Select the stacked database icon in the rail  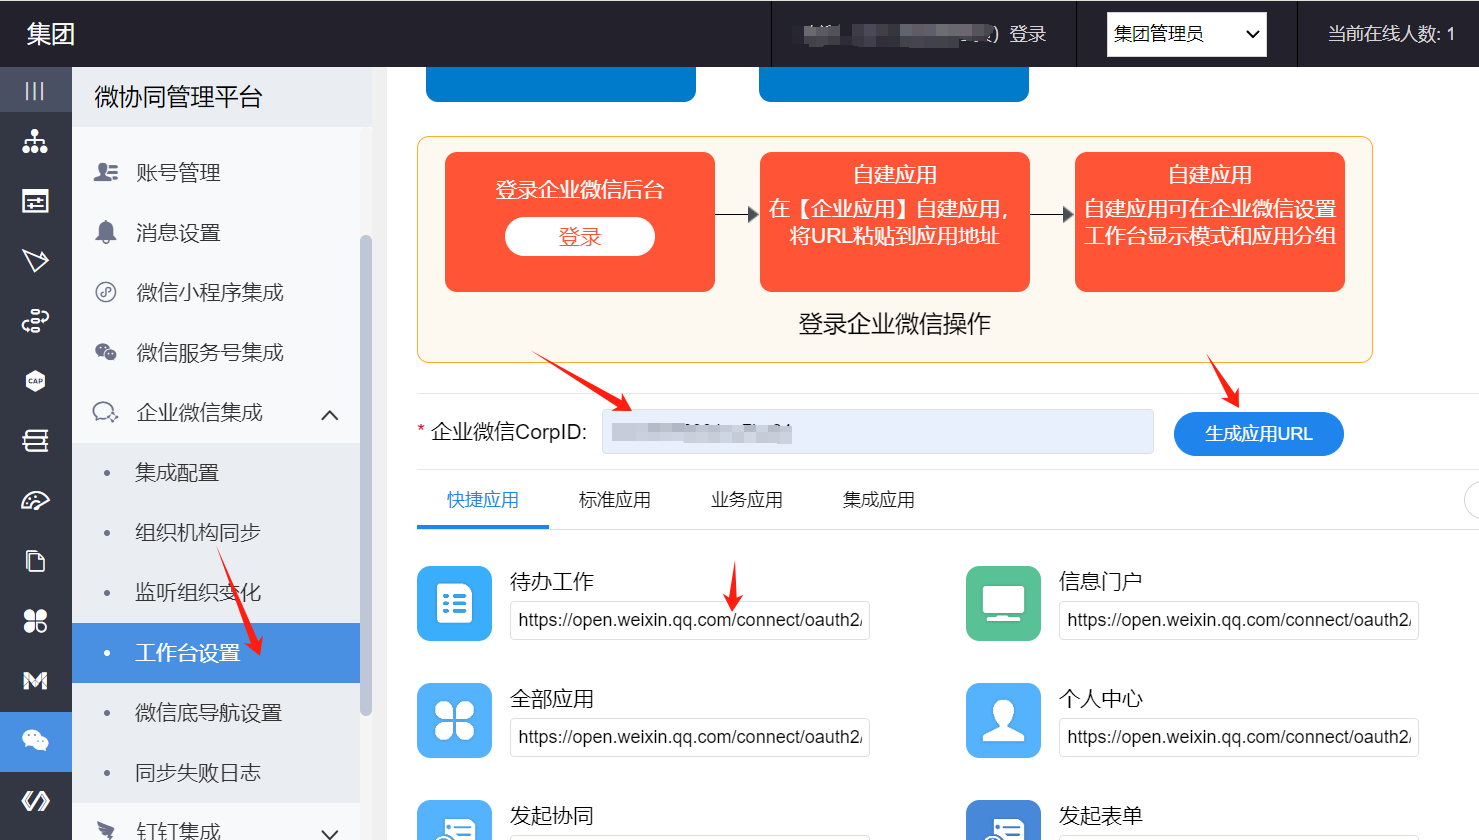[x=35, y=441]
